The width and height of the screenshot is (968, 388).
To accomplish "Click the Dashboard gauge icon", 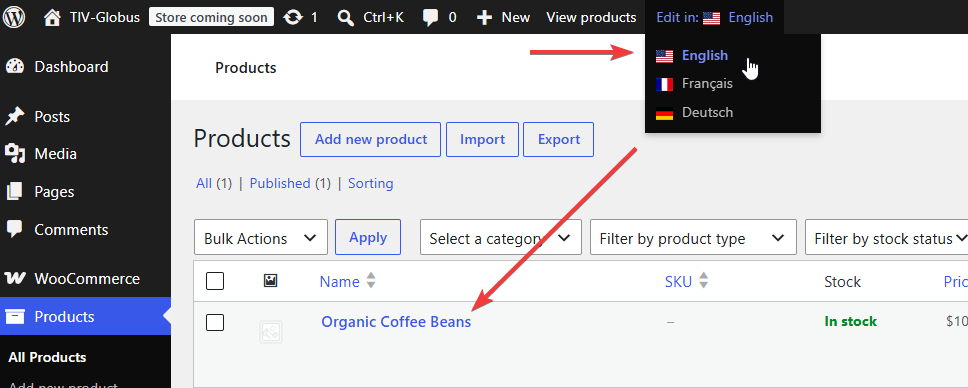I will tap(14, 67).
